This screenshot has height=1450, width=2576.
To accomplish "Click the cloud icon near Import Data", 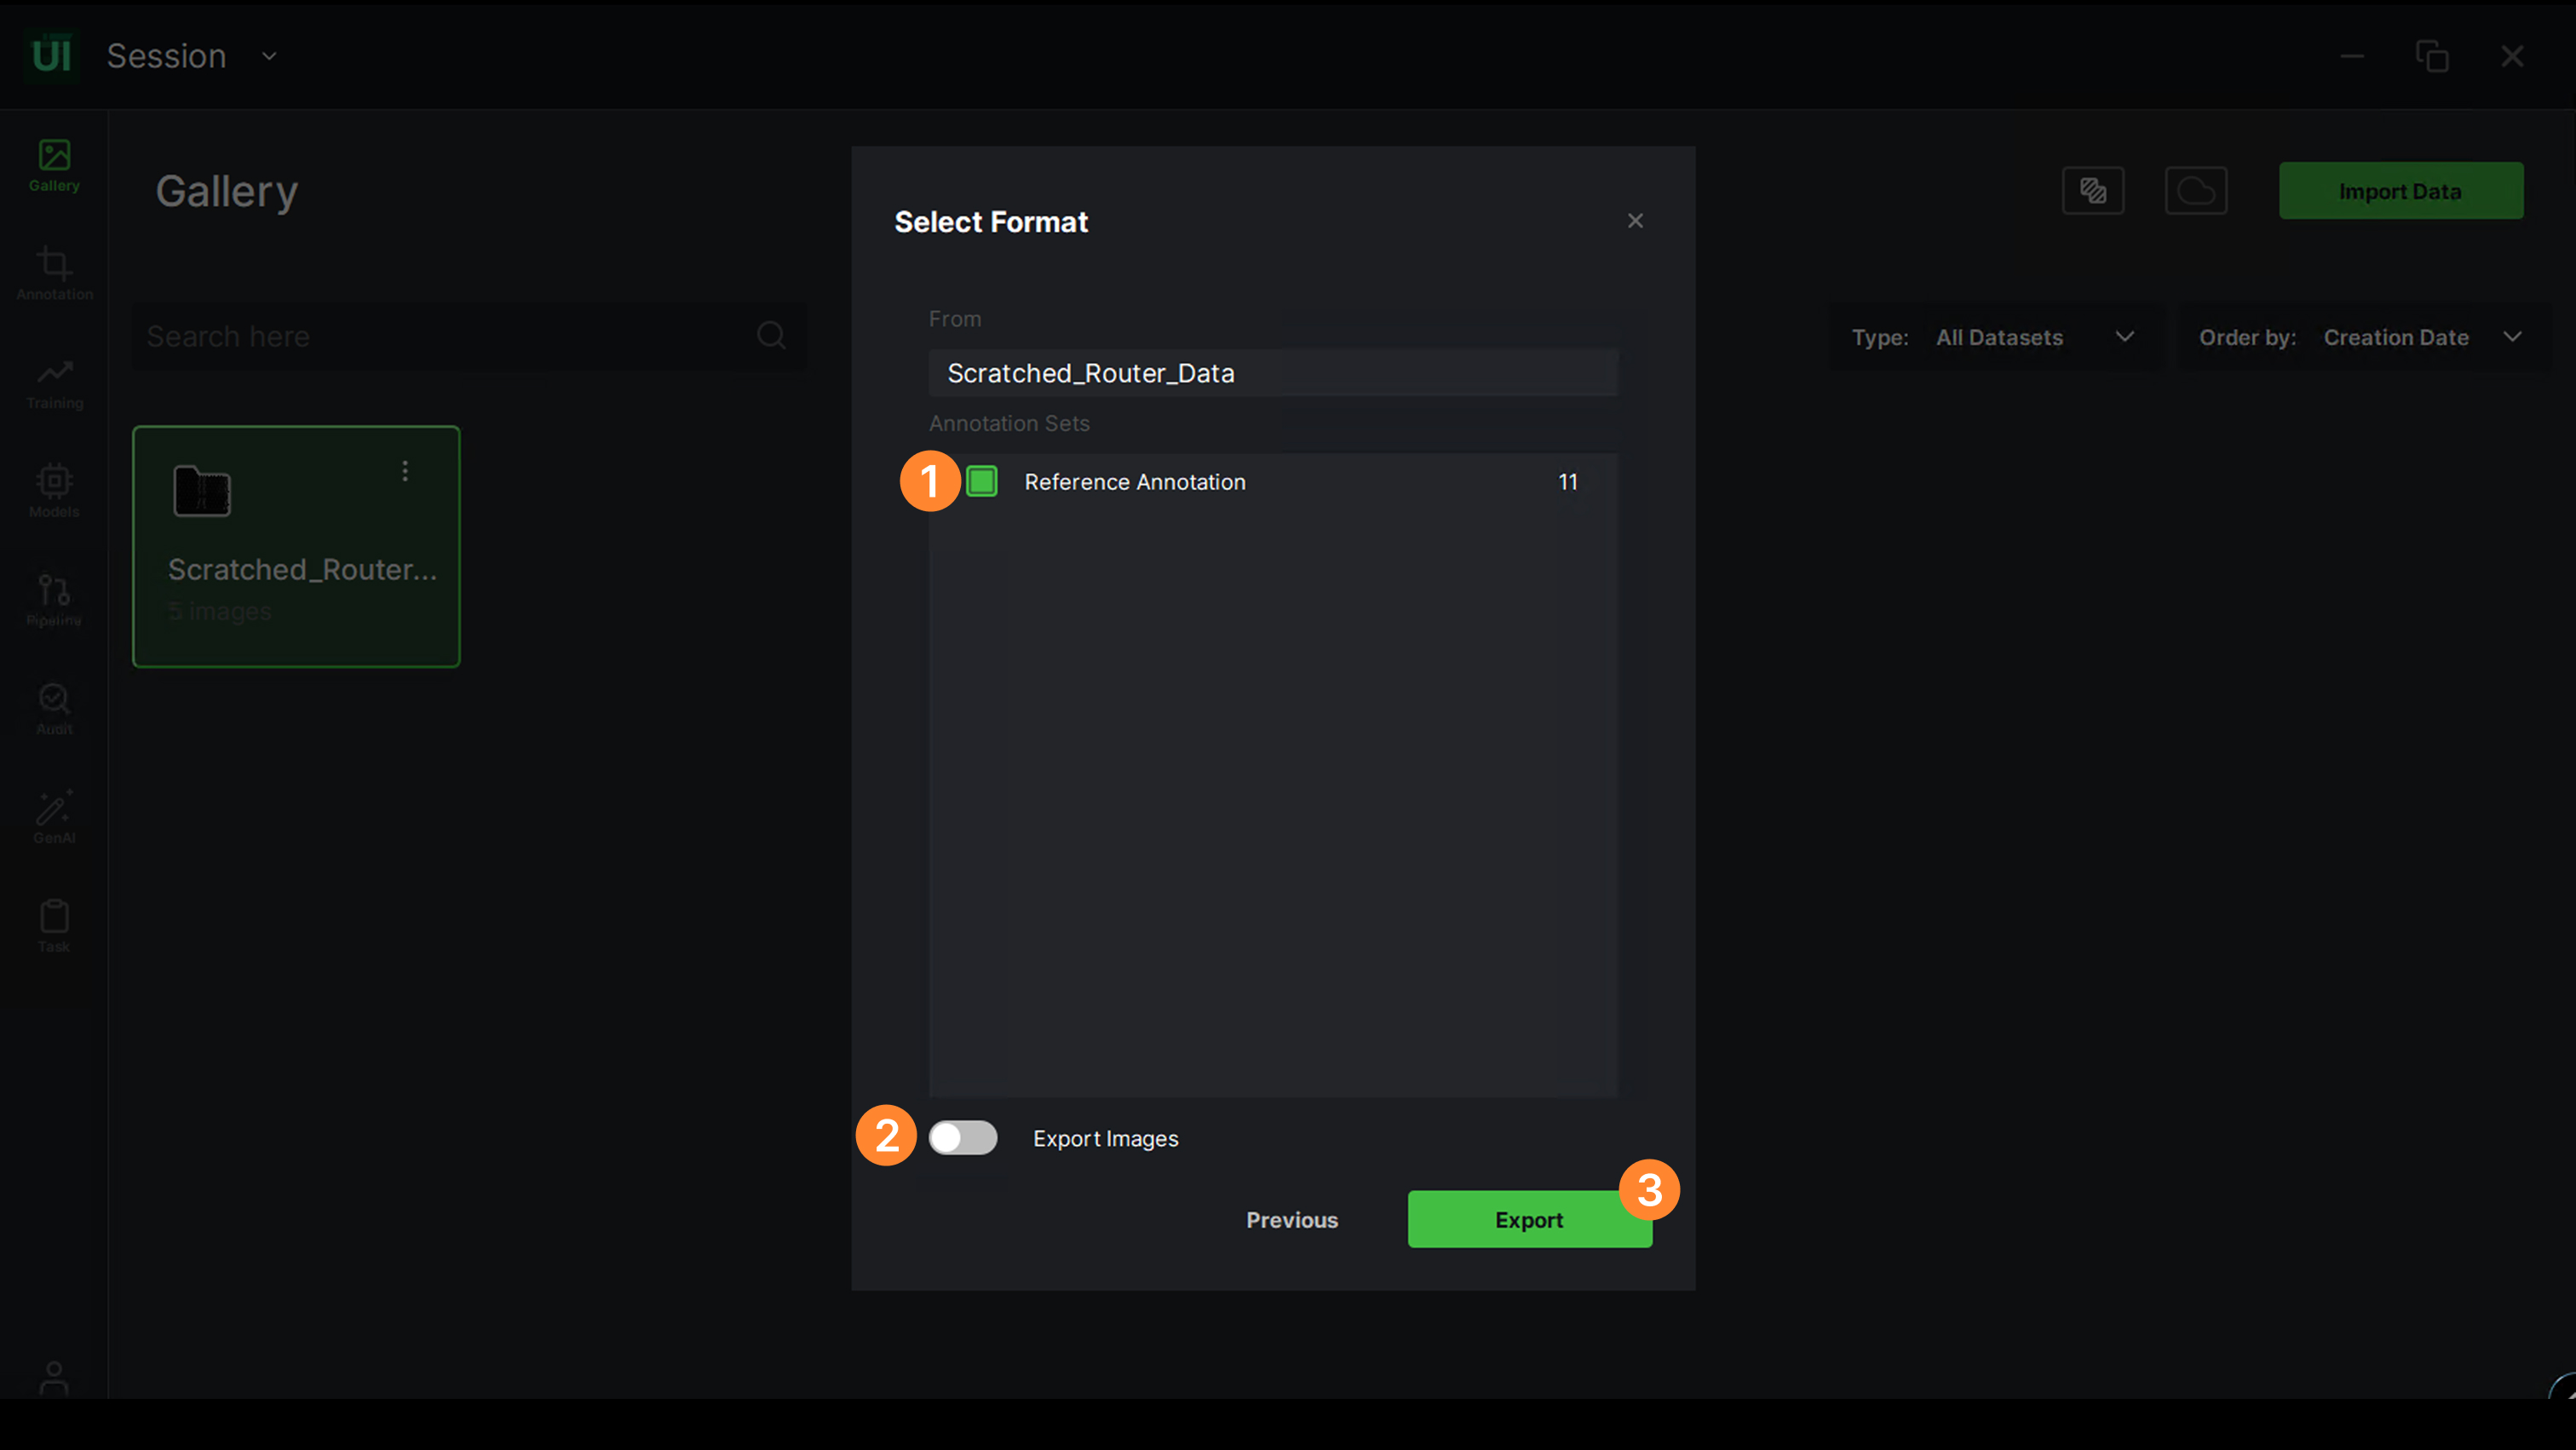I will [x=2195, y=191].
